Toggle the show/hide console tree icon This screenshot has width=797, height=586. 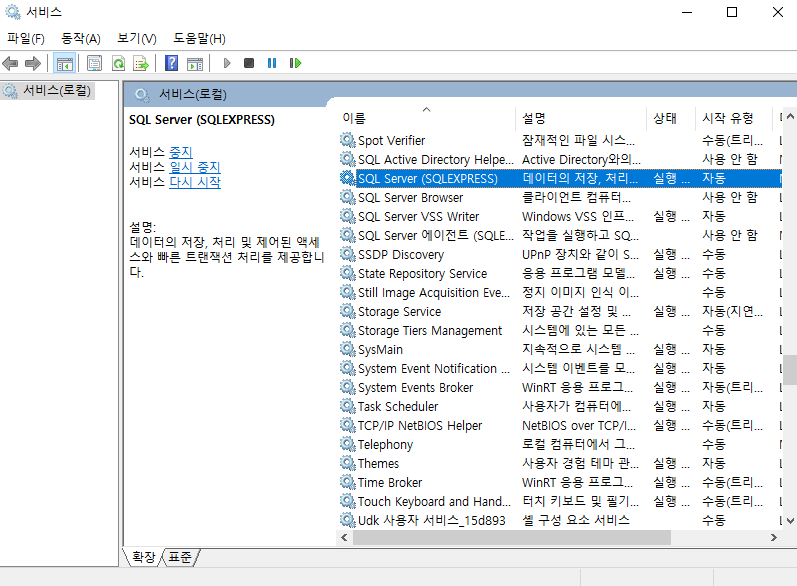[65, 64]
